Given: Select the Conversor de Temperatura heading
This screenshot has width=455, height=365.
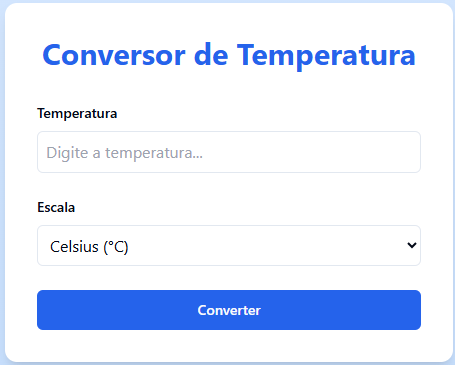Looking at the screenshot, I should (229, 55).
